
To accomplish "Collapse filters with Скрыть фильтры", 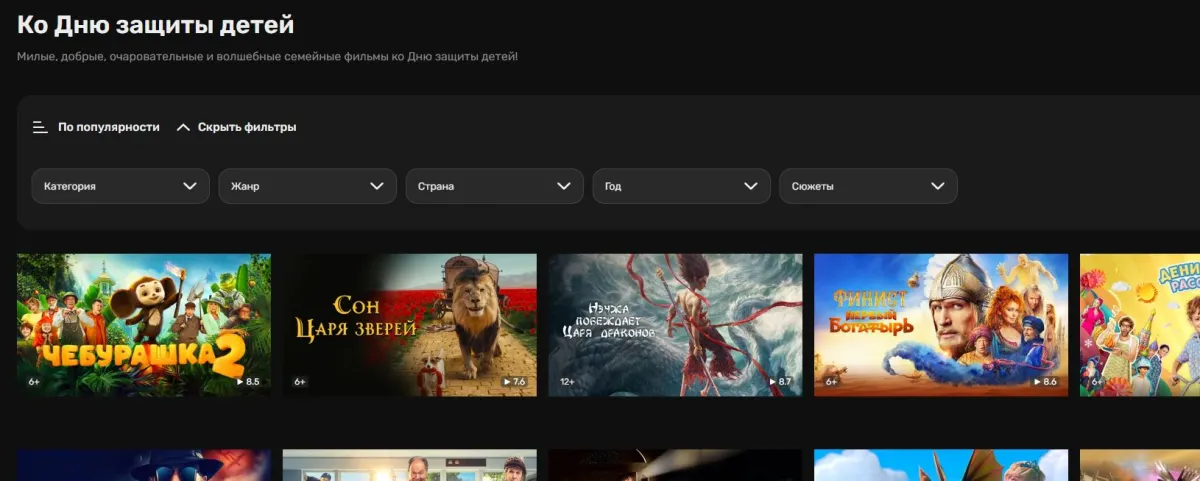I will [247, 127].
